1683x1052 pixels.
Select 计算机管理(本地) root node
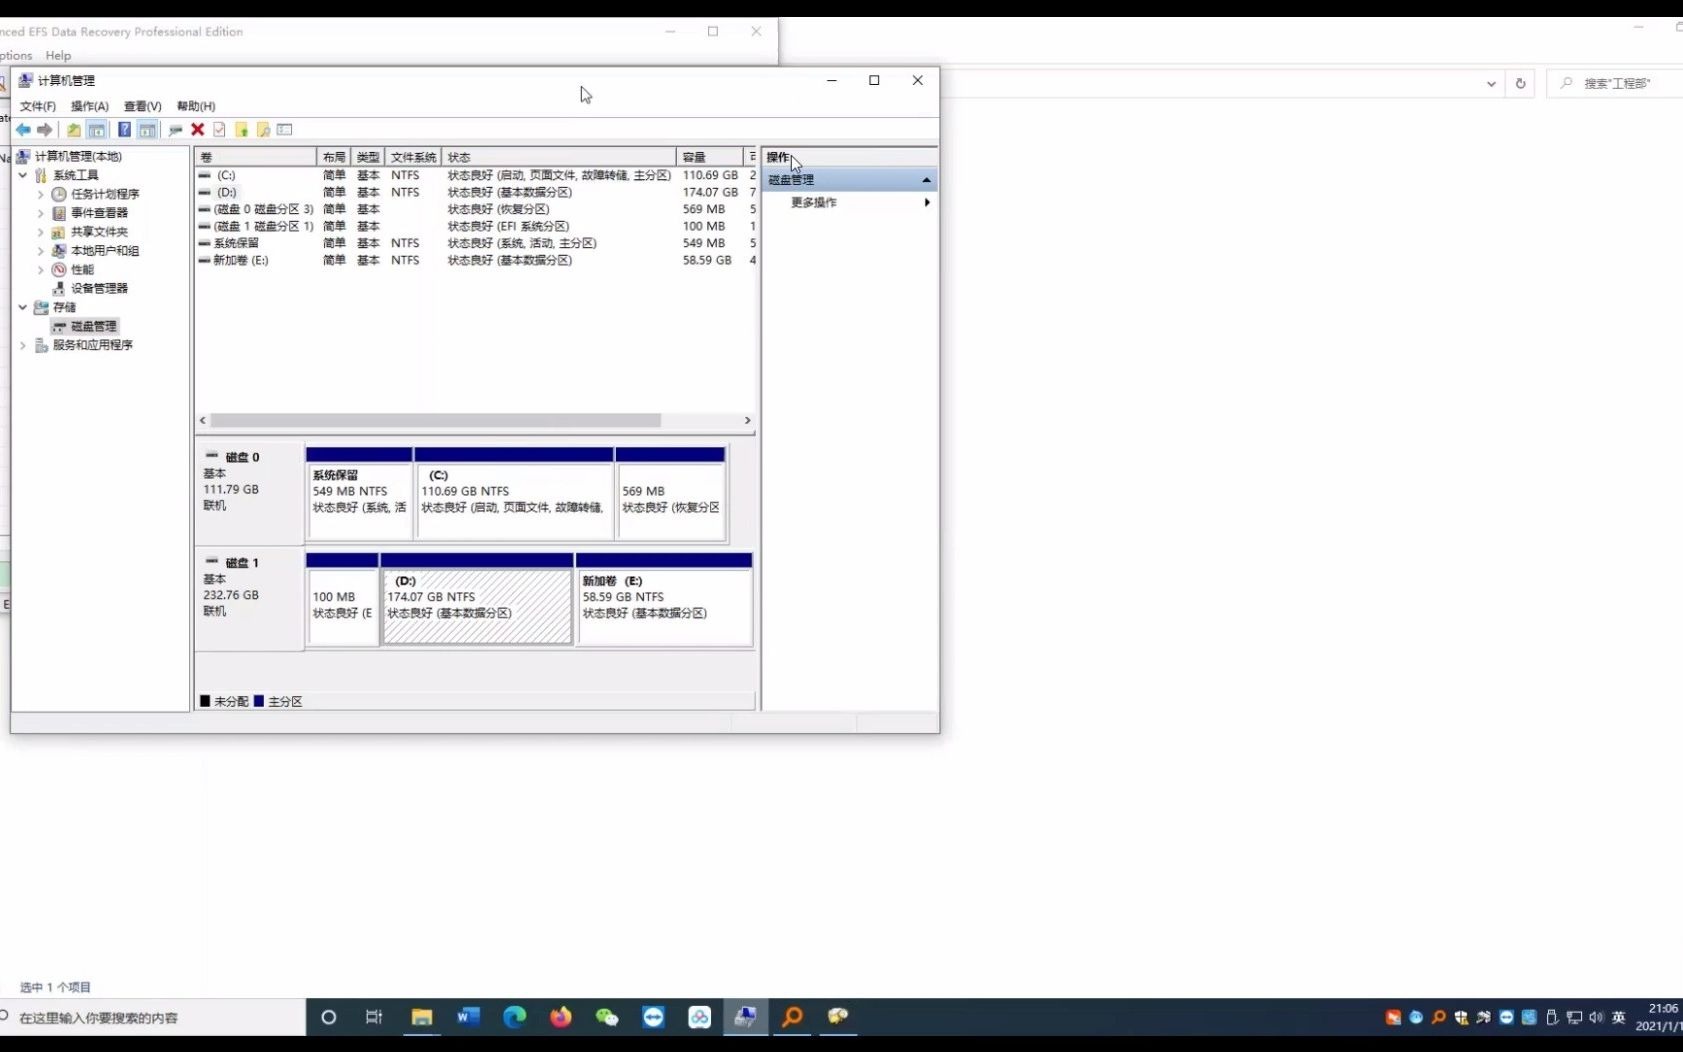(x=69, y=157)
